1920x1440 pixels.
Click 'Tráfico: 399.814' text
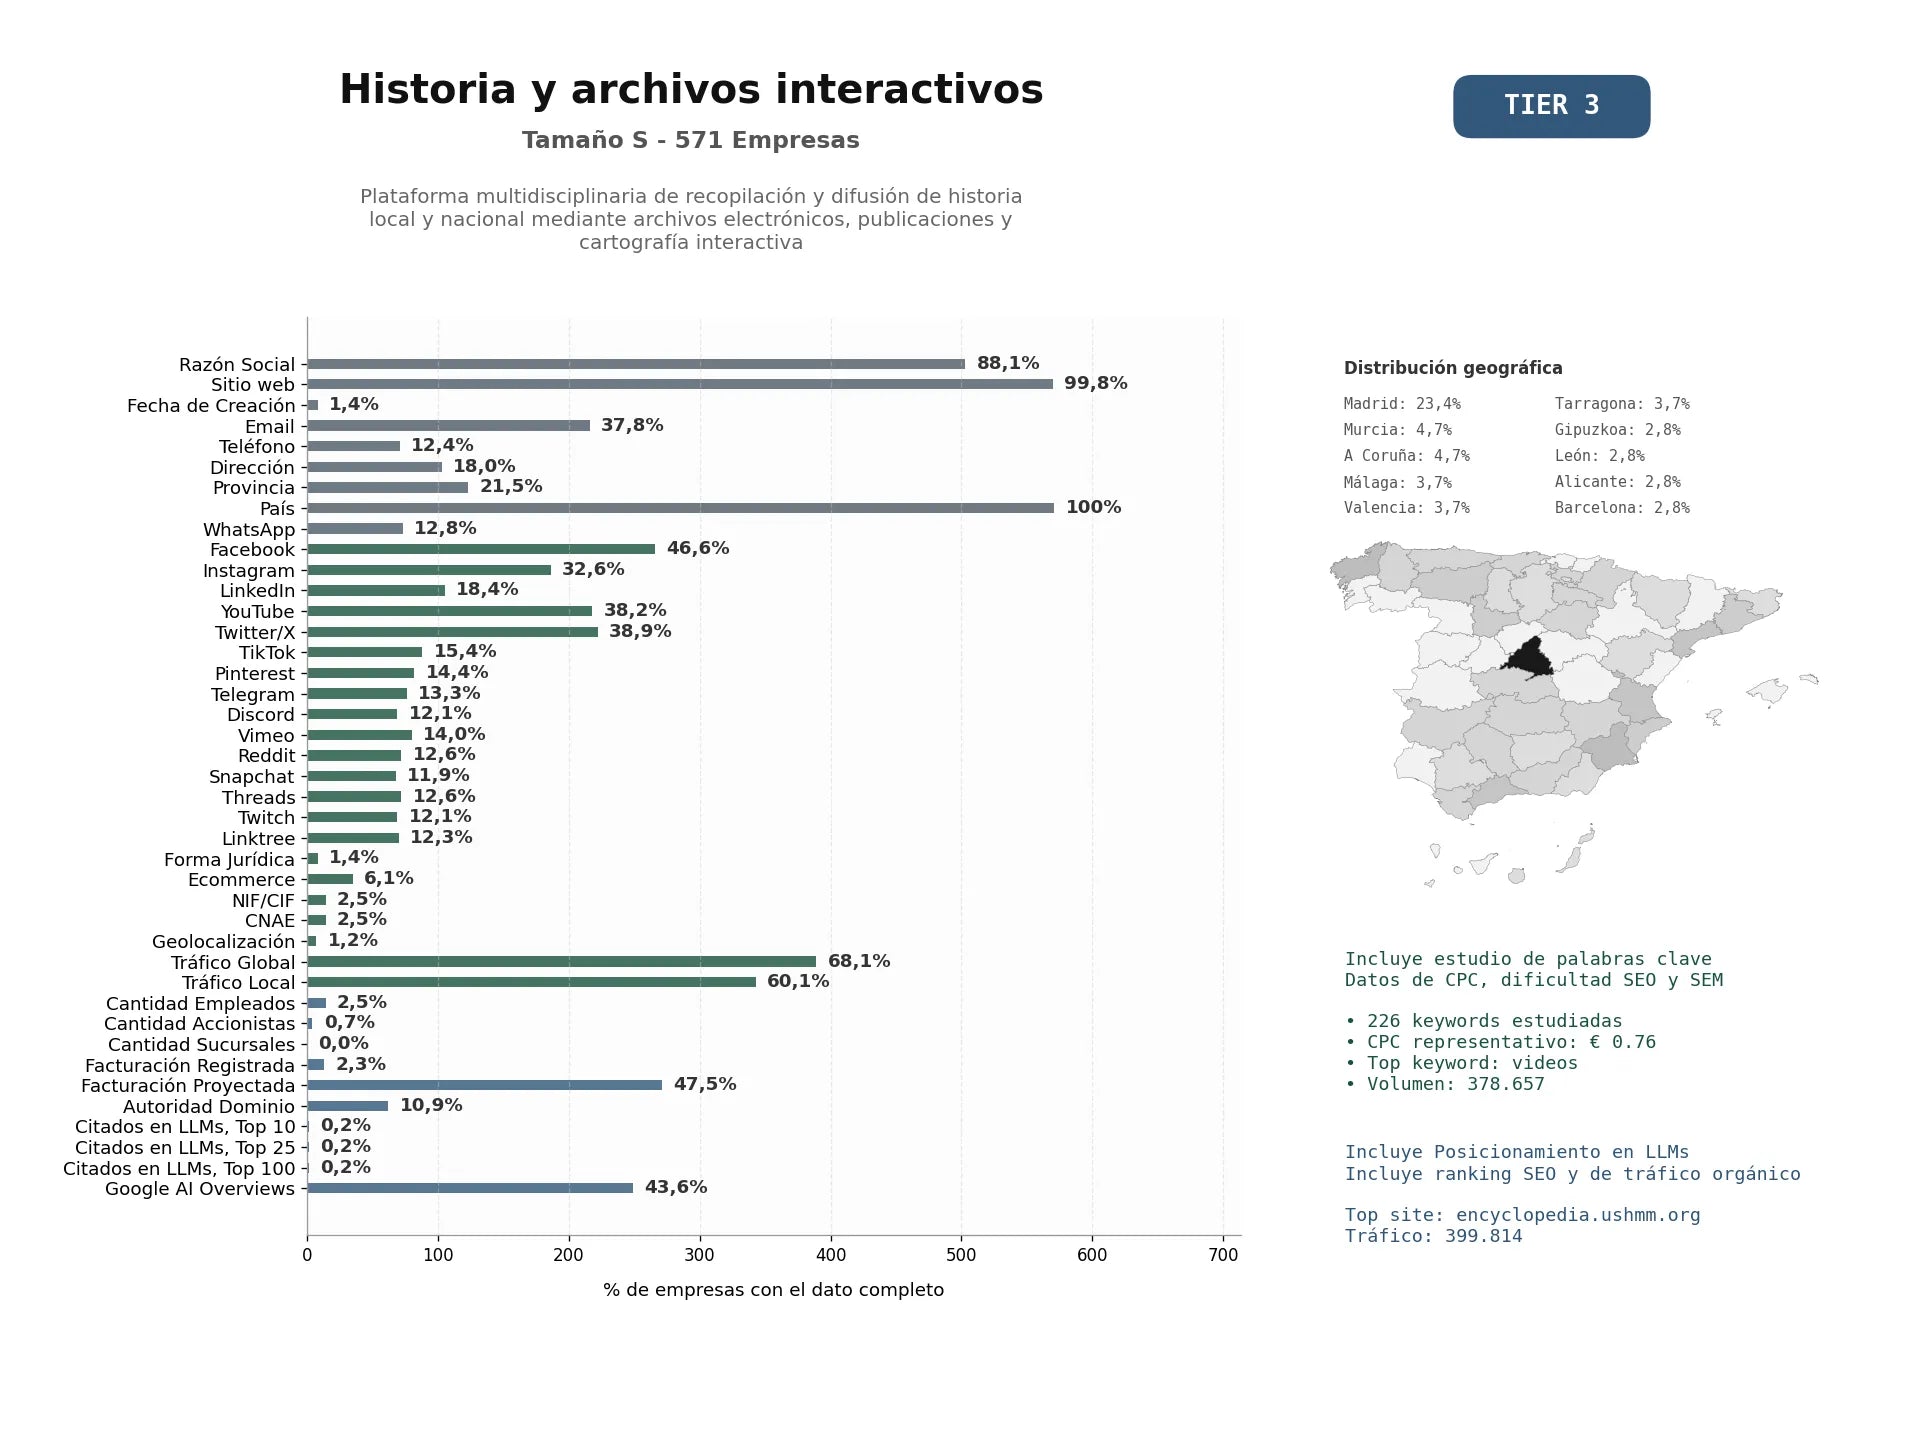tap(1434, 1236)
